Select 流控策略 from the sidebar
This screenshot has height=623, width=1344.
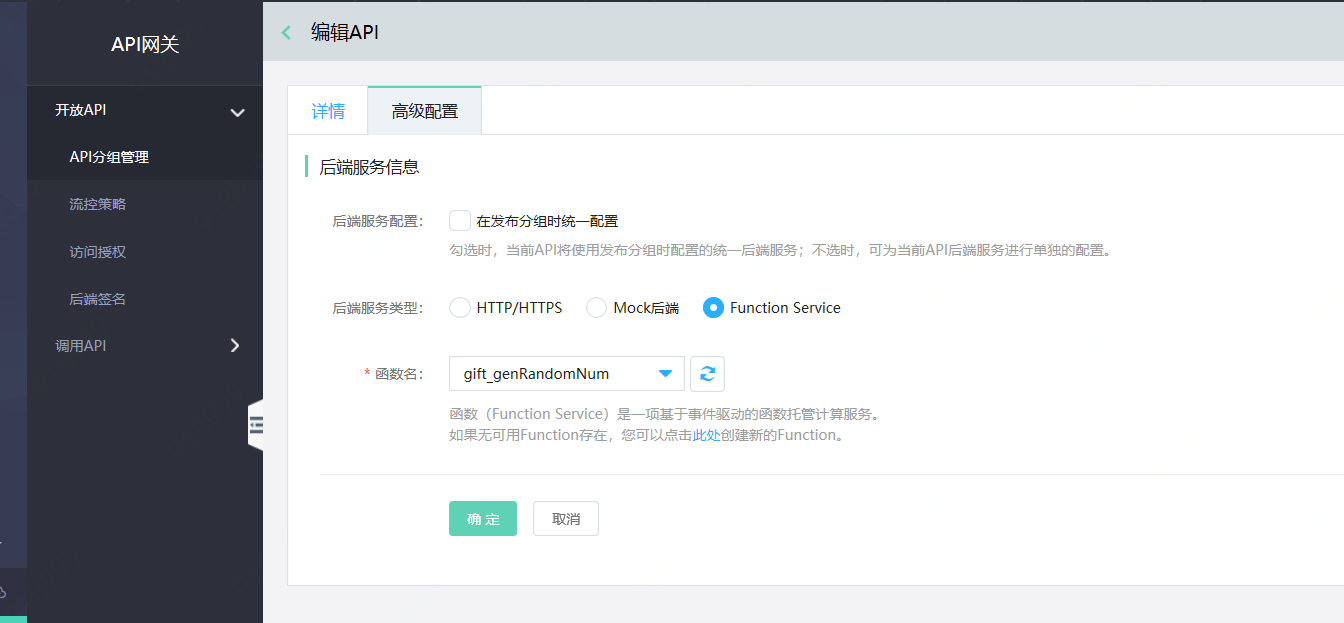(x=95, y=204)
